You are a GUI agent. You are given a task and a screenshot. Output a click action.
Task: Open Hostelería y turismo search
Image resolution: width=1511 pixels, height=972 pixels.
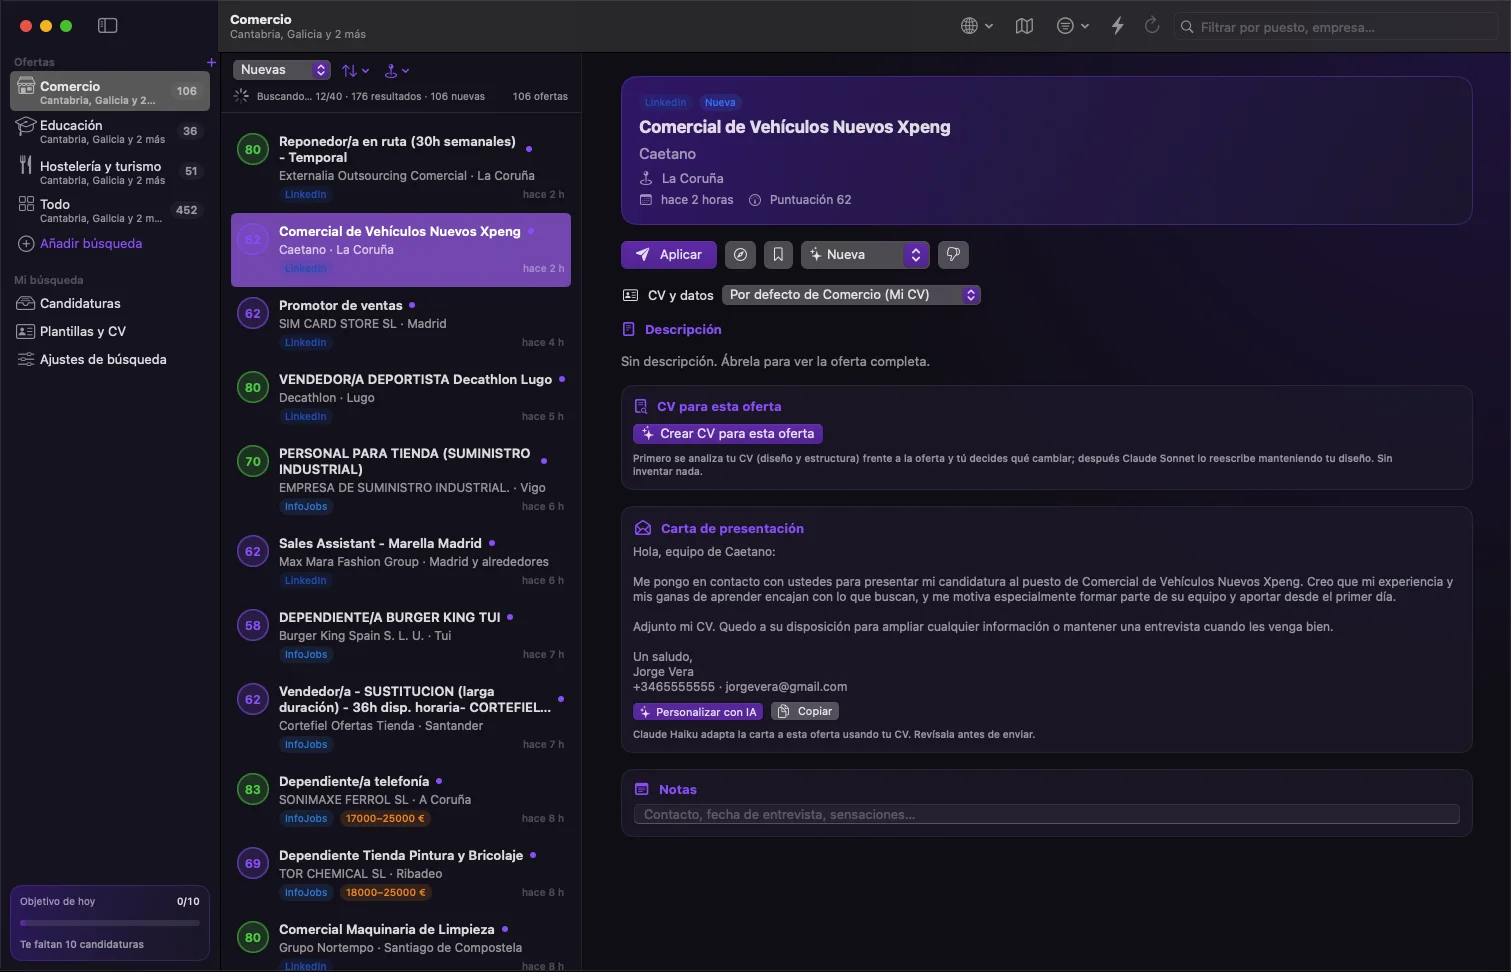click(x=110, y=171)
